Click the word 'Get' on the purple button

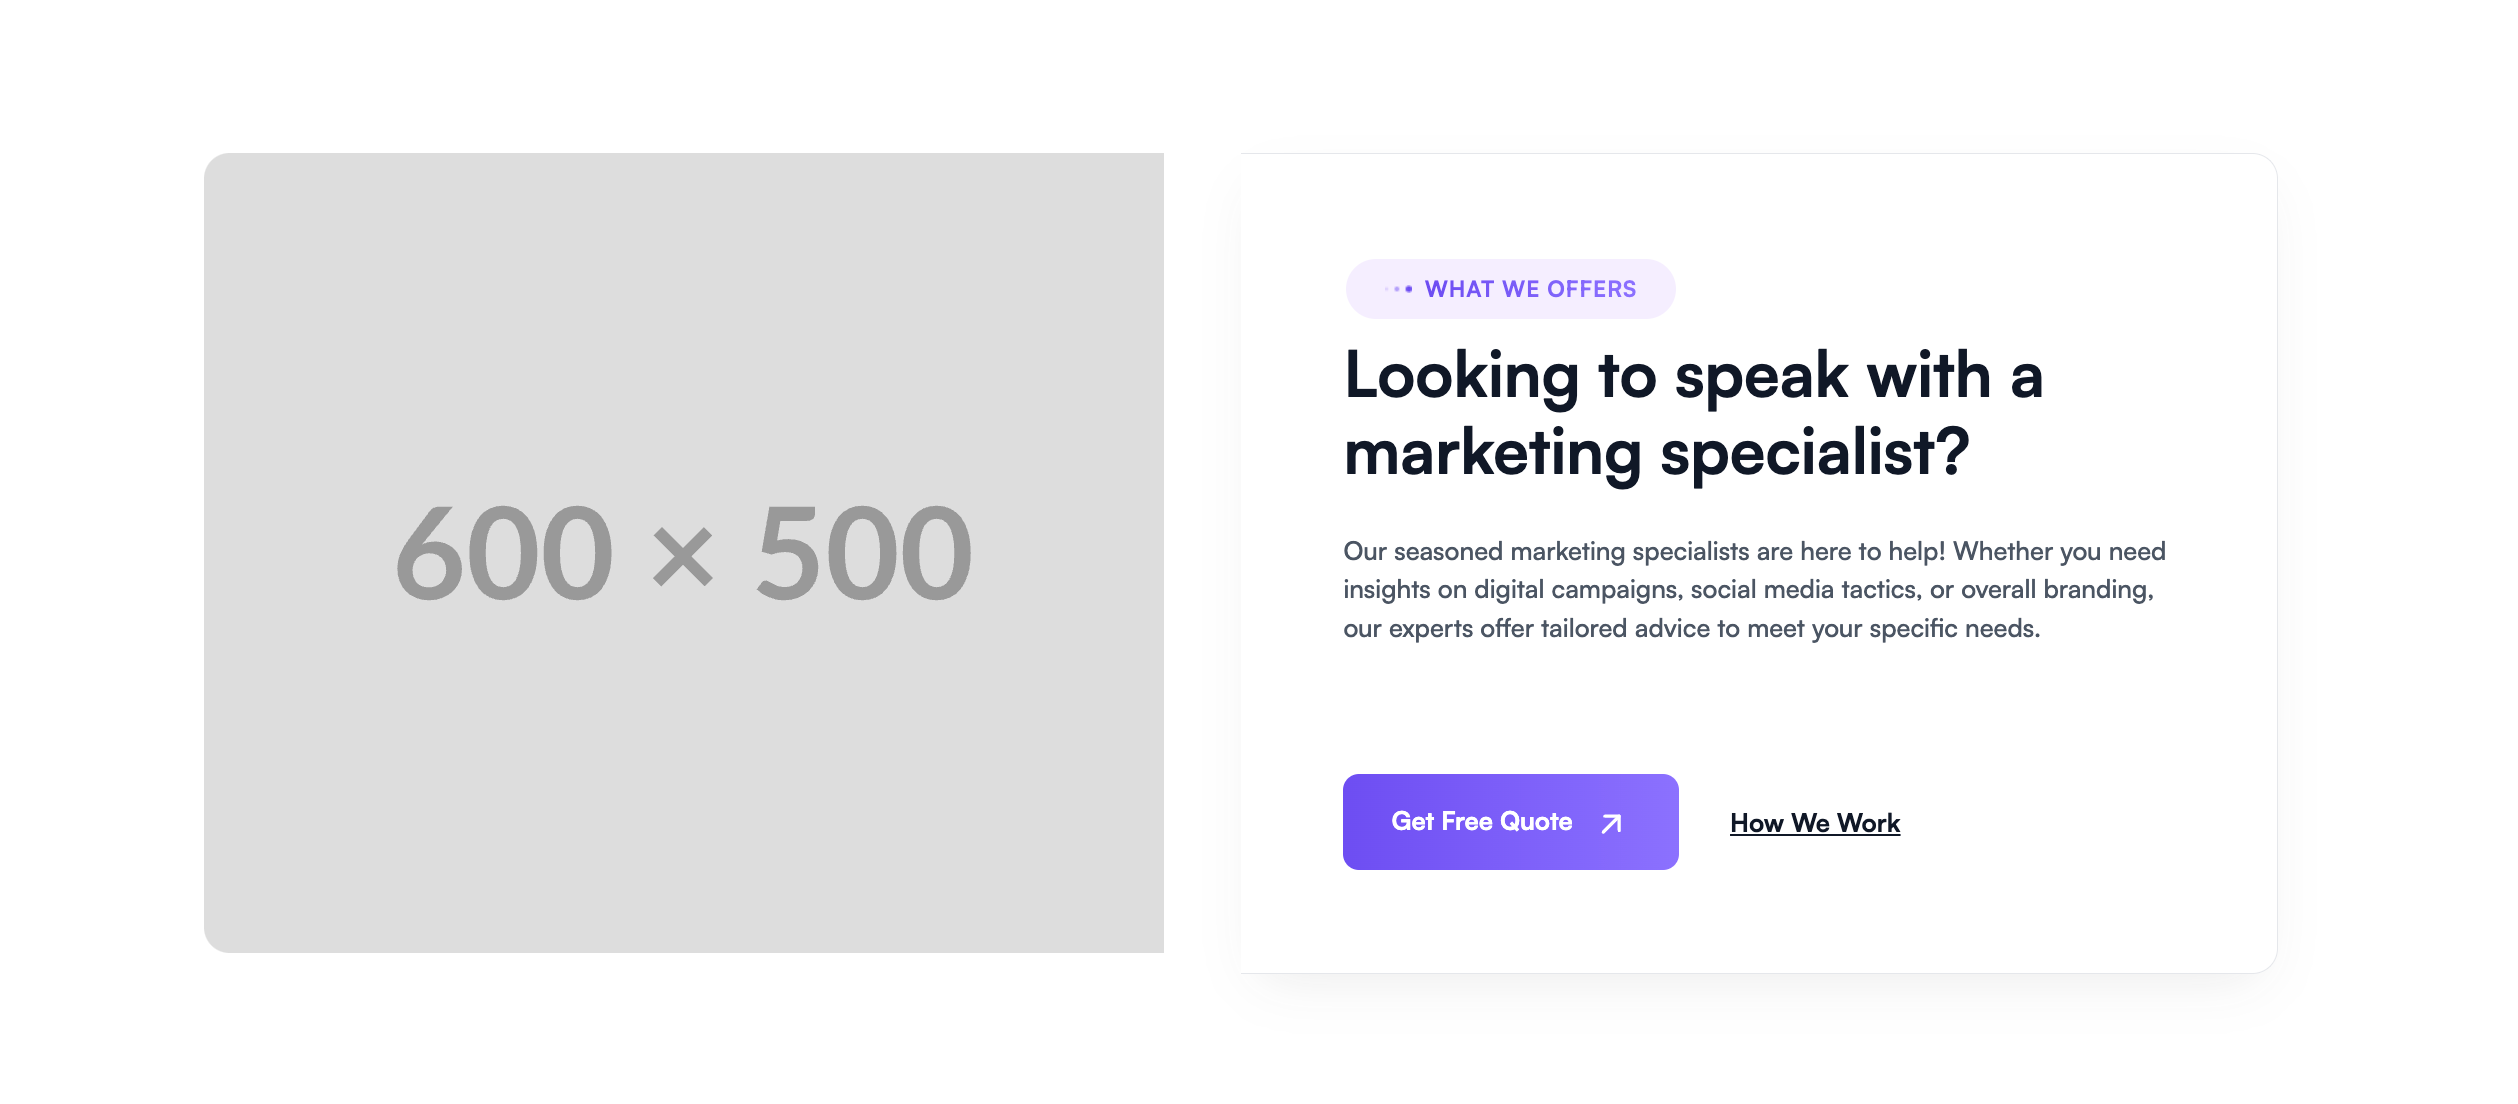point(1412,822)
